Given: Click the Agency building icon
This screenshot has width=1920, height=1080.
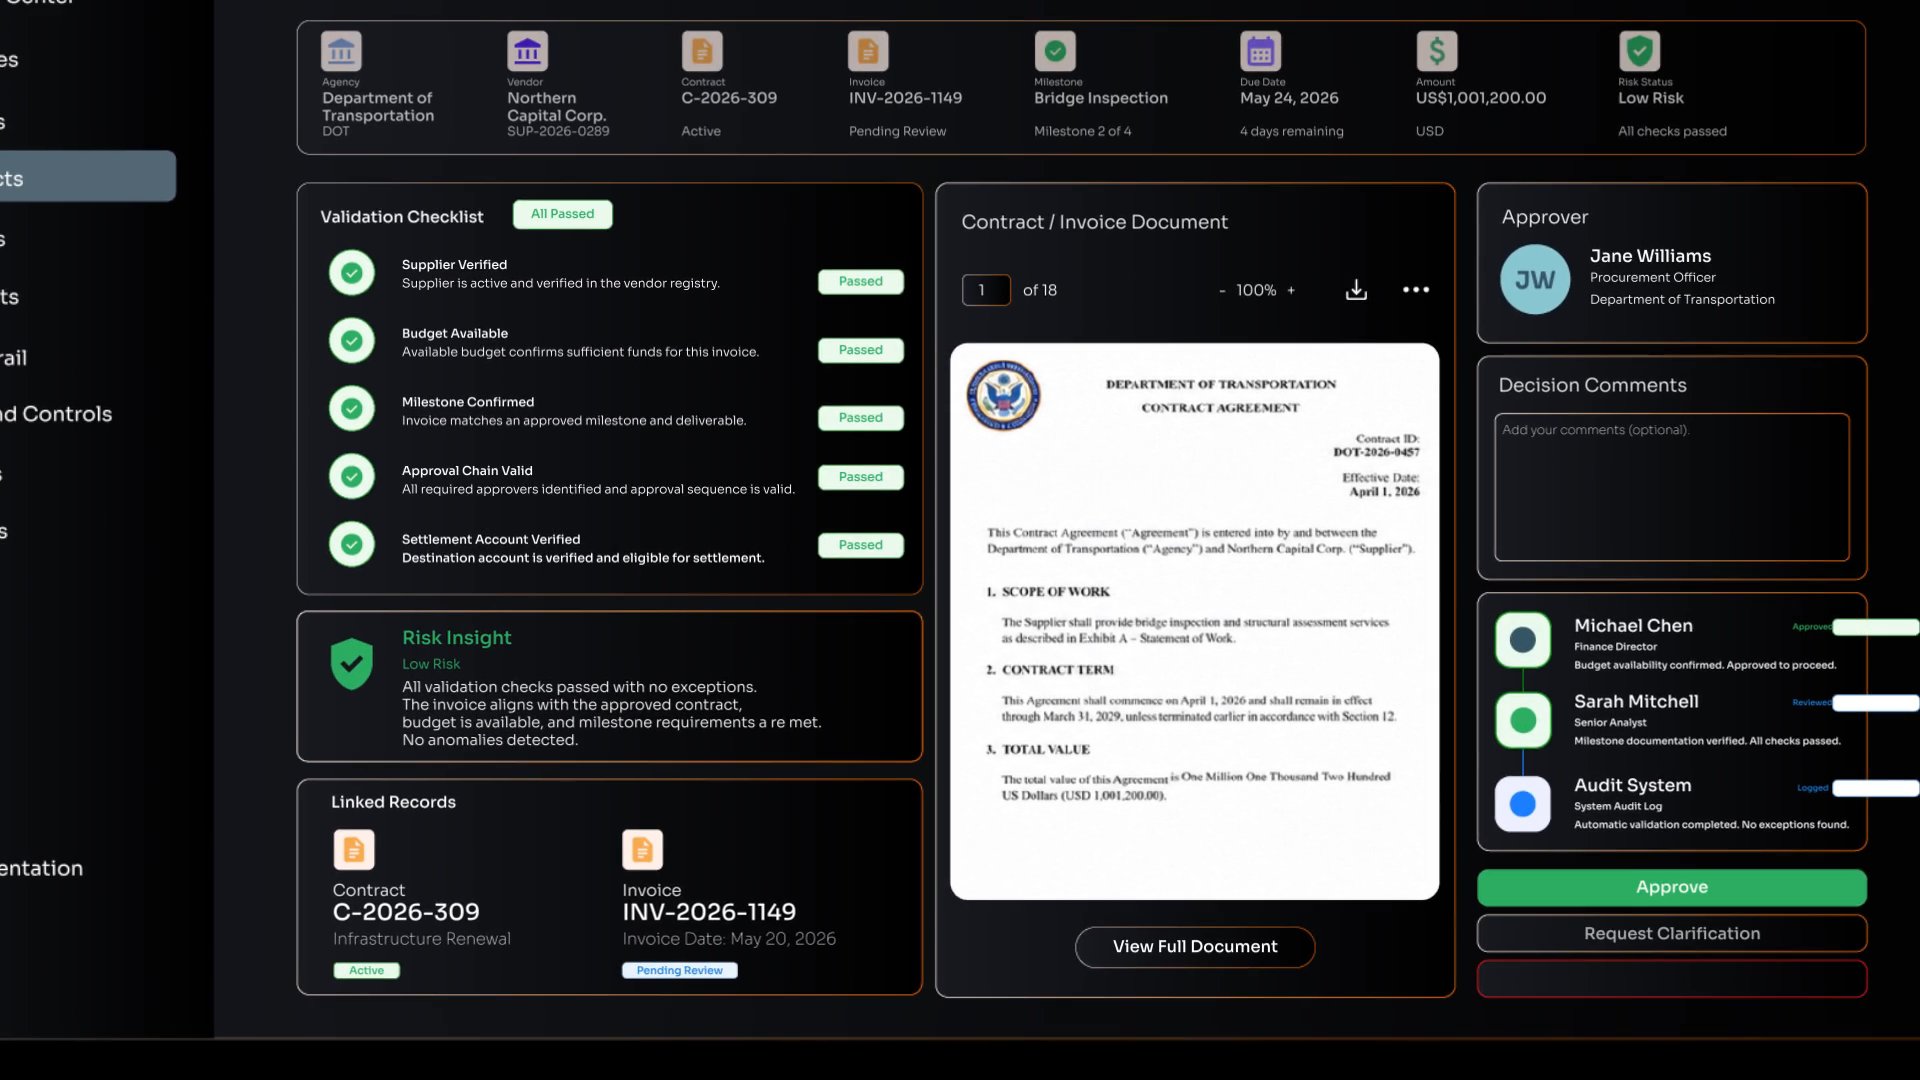Looking at the screenshot, I should (x=341, y=51).
